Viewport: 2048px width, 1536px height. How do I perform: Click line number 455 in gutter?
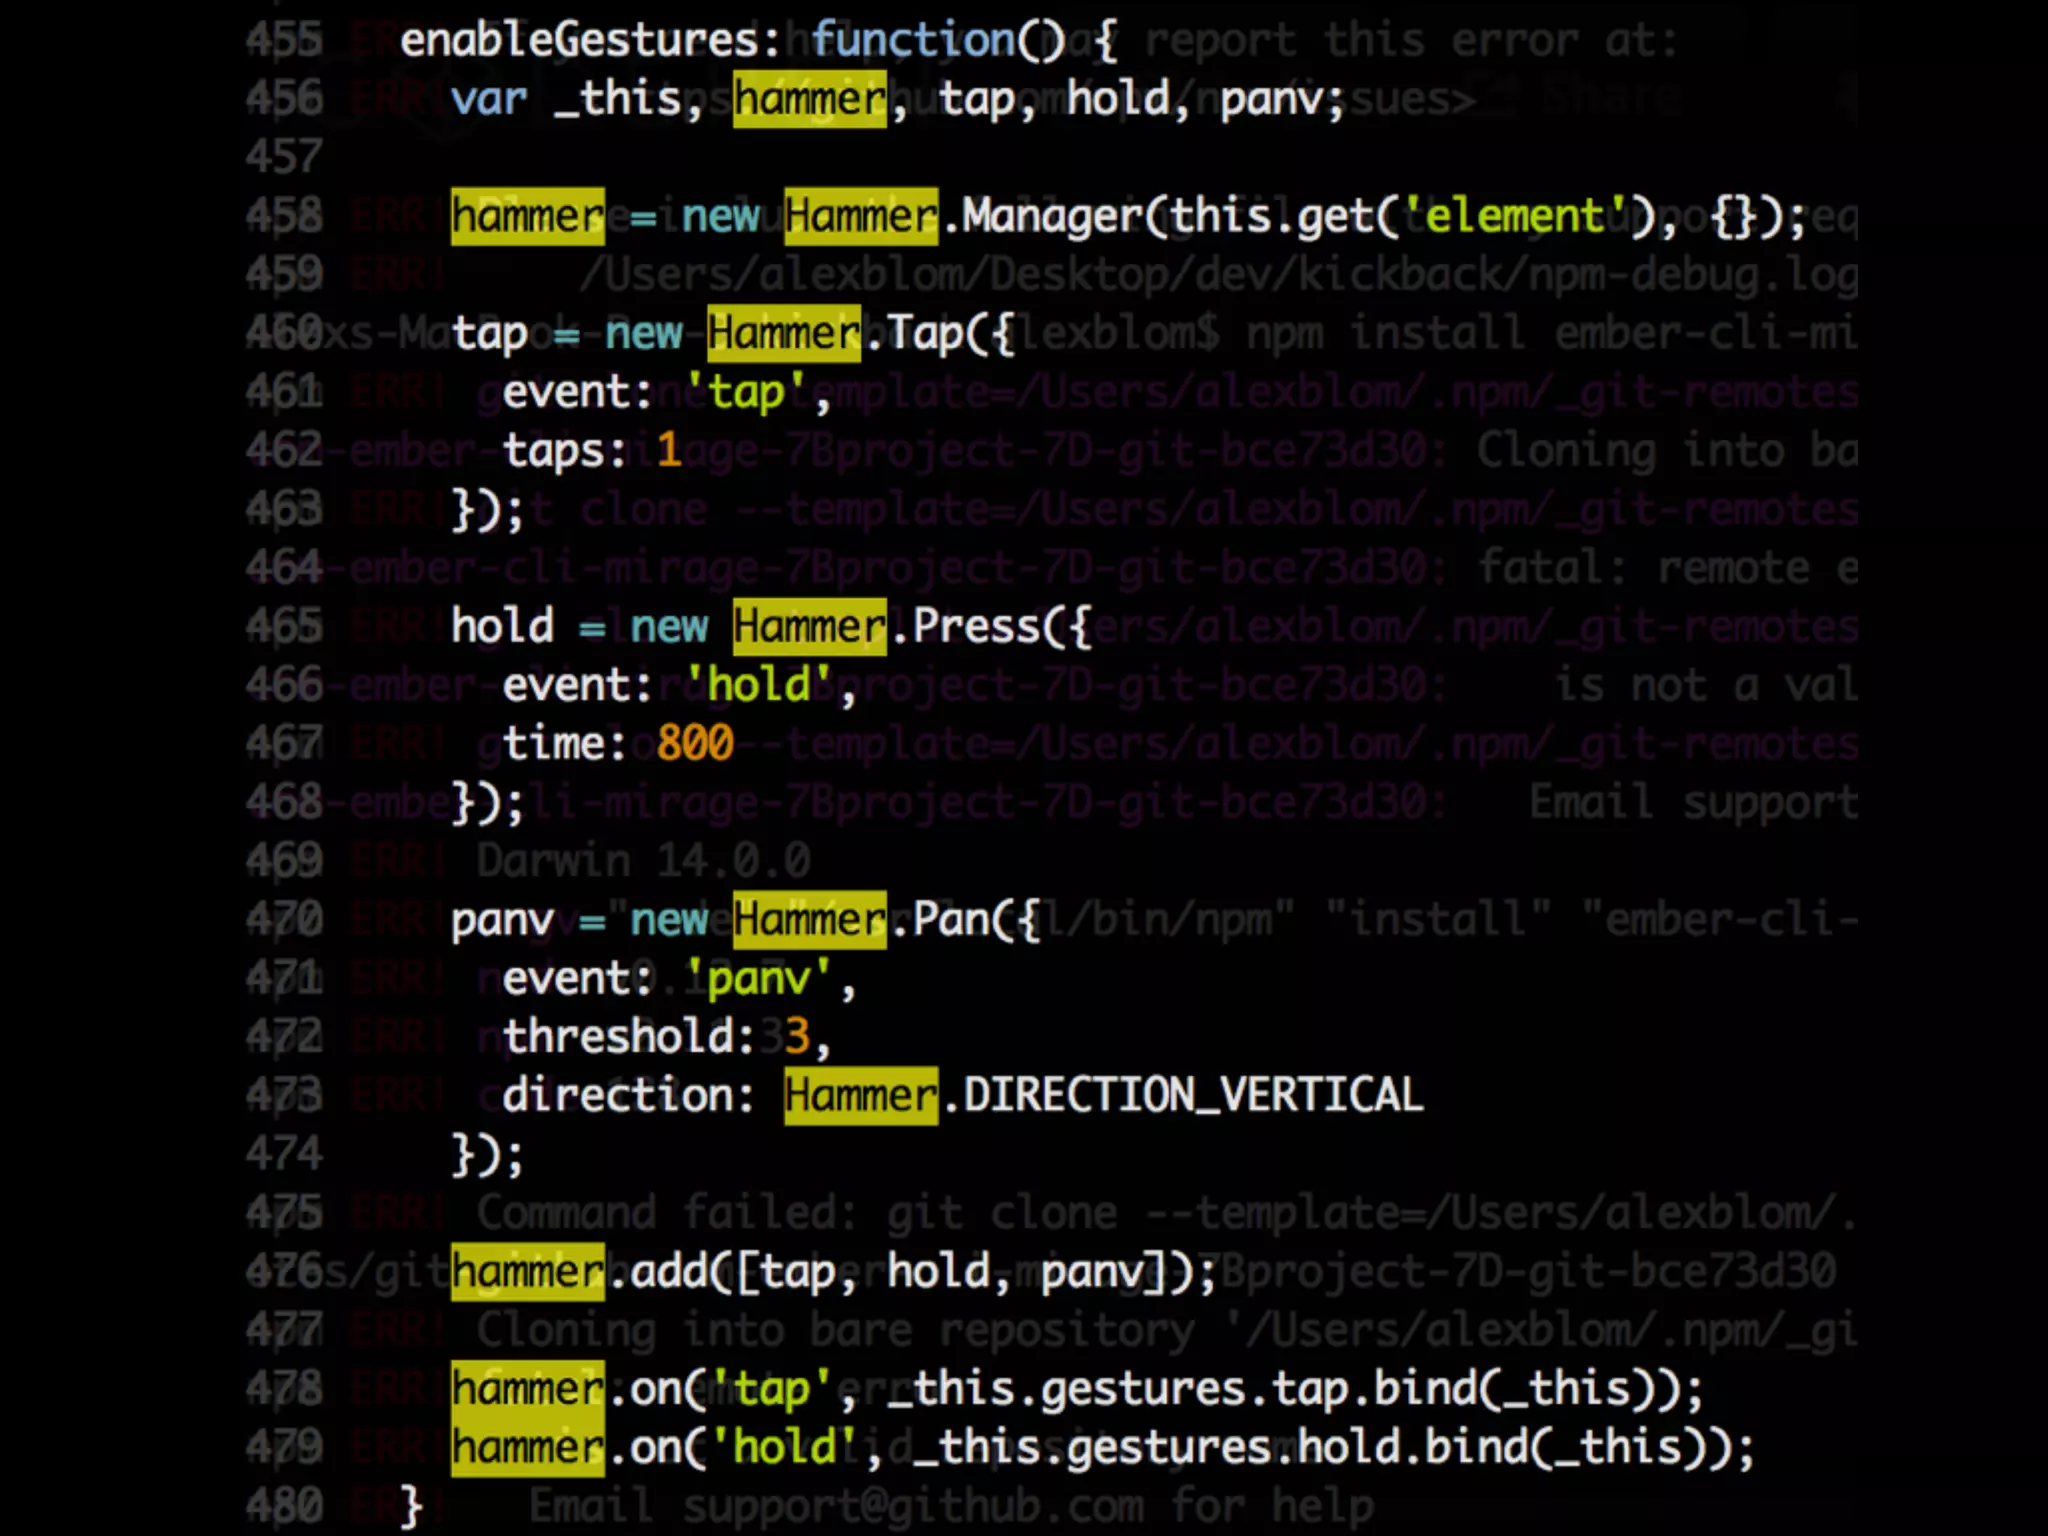pyautogui.click(x=284, y=41)
